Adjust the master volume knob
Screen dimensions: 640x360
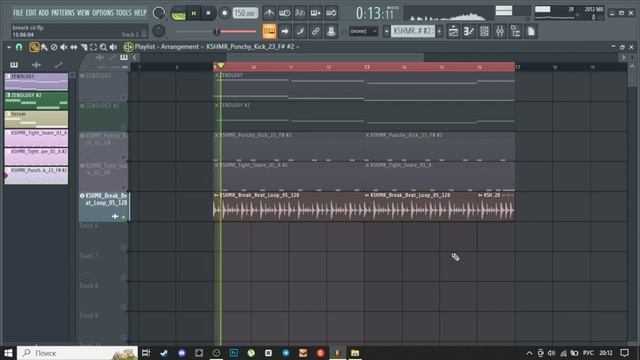coord(159,13)
